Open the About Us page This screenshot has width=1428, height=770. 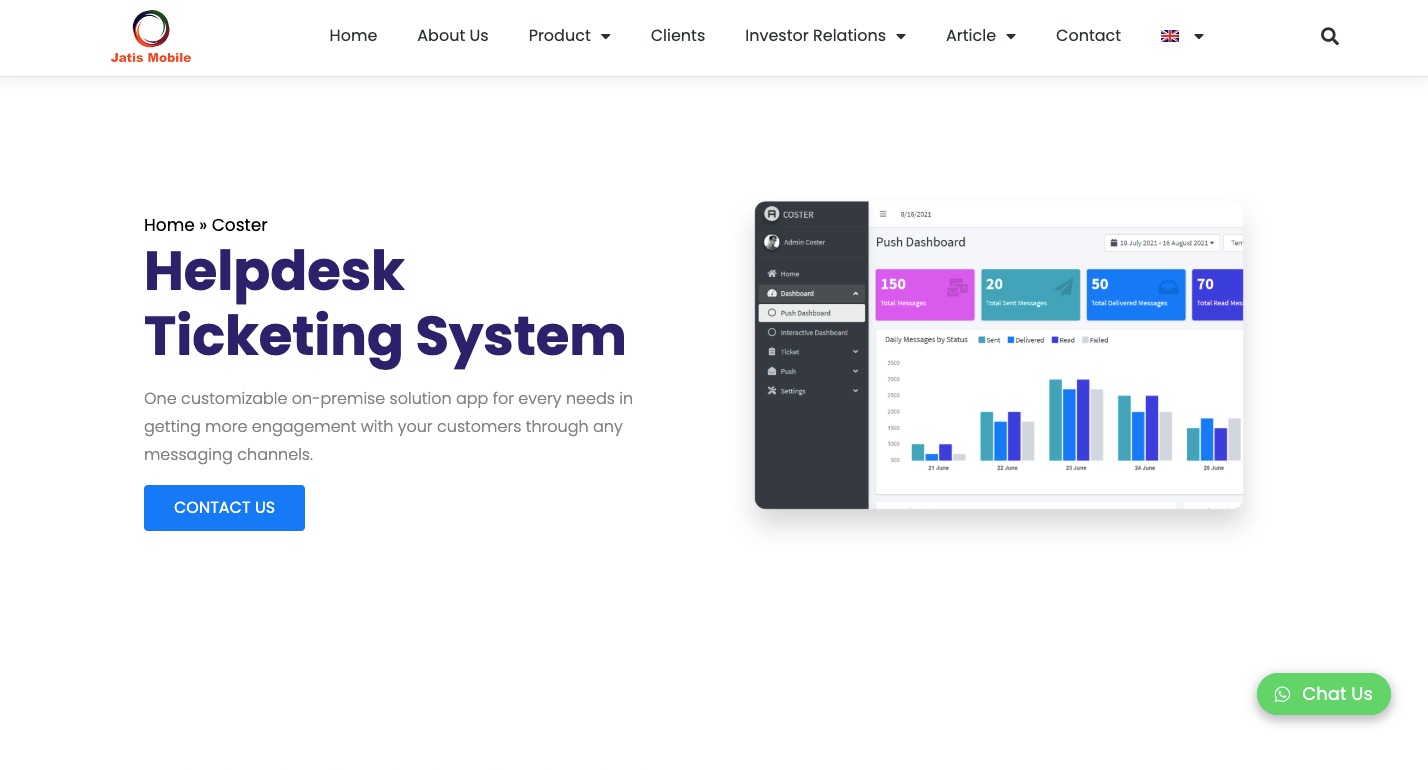(x=452, y=36)
